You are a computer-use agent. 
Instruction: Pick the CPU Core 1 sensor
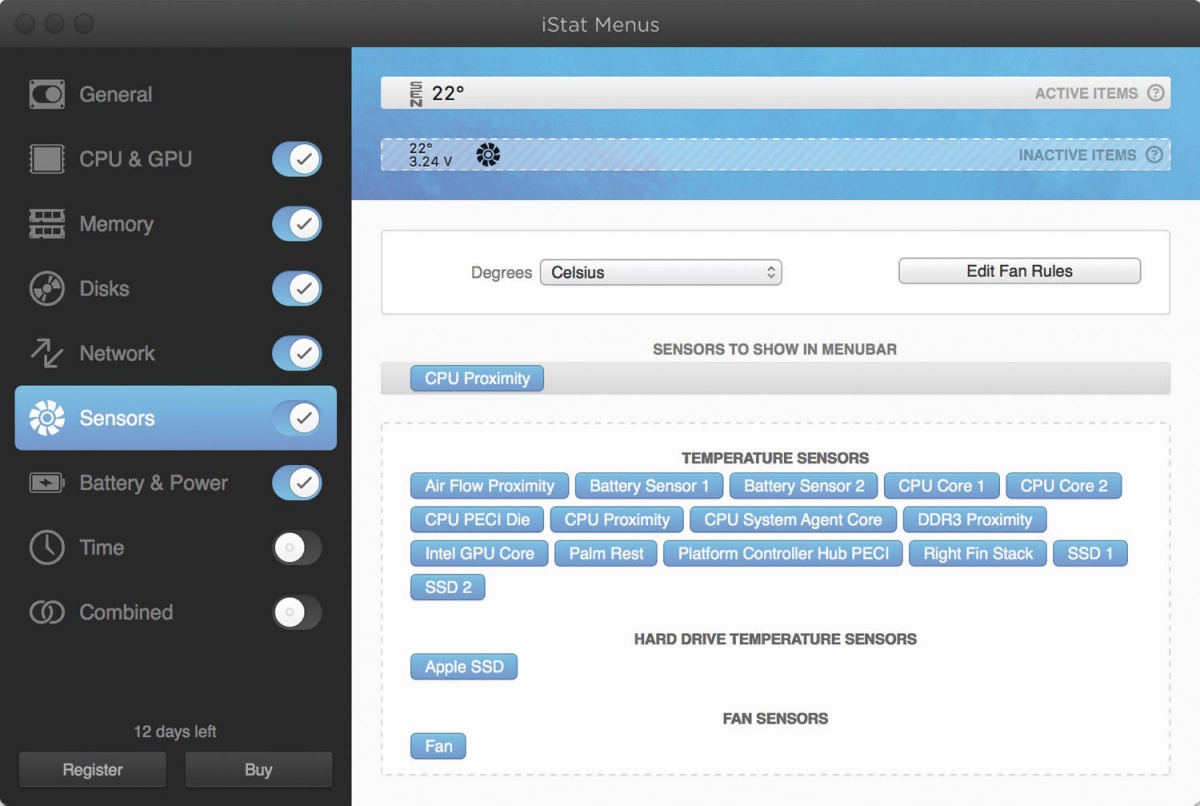click(941, 486)
